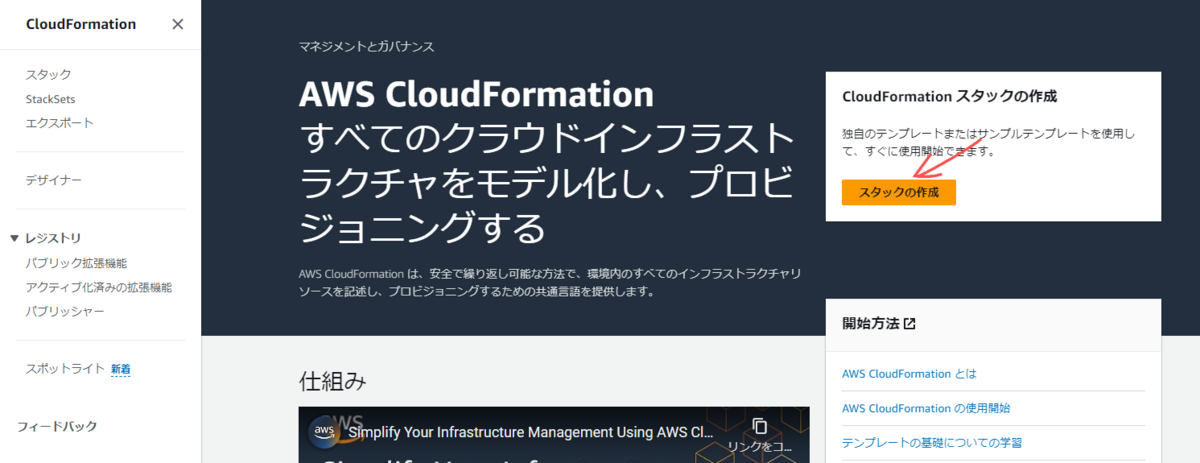This screenshot has height=463, width=1200.
Task: Open アクティブ化済みの拡張機能 under レジストリ
Action: (x=99, y=287)
